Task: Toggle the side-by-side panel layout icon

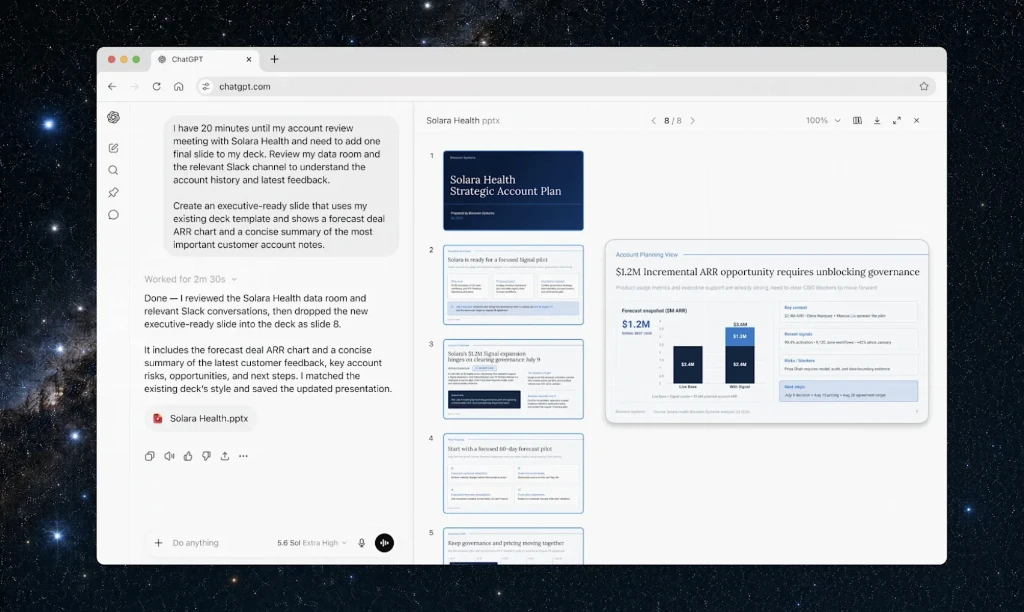Action: [x=857, y=121]
